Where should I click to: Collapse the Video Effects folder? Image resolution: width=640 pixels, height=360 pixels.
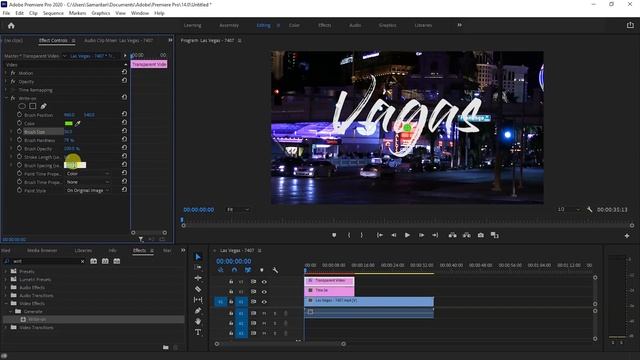pyautogui.click(x=6, y=303)
